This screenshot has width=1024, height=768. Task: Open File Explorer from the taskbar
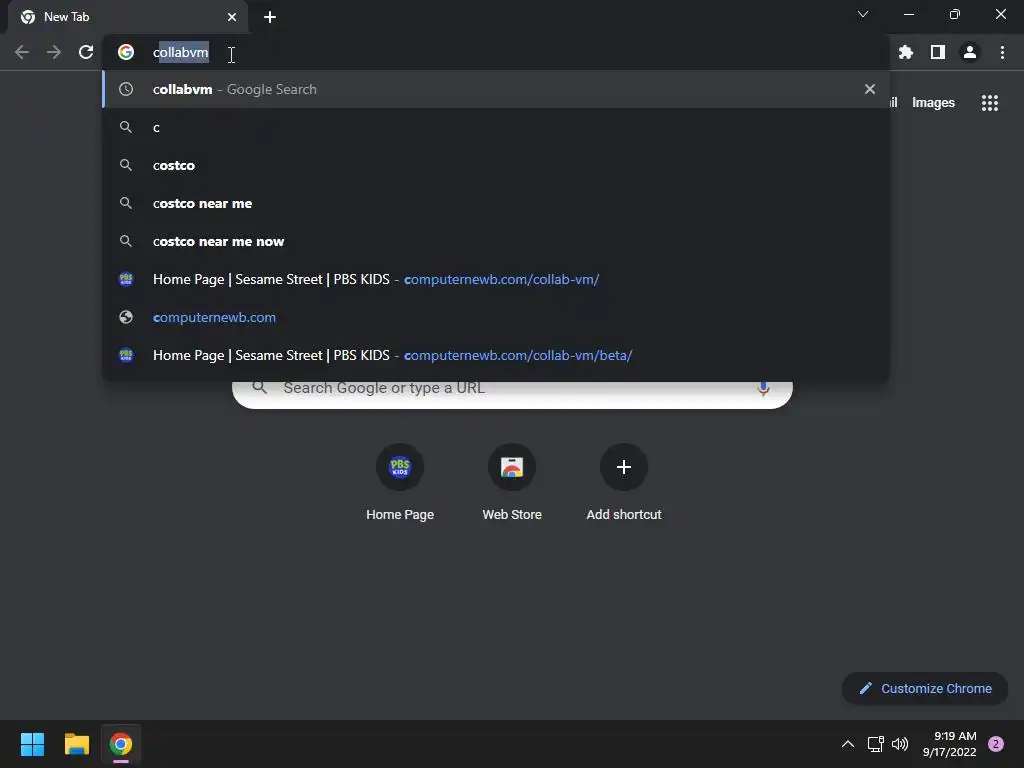76,744
